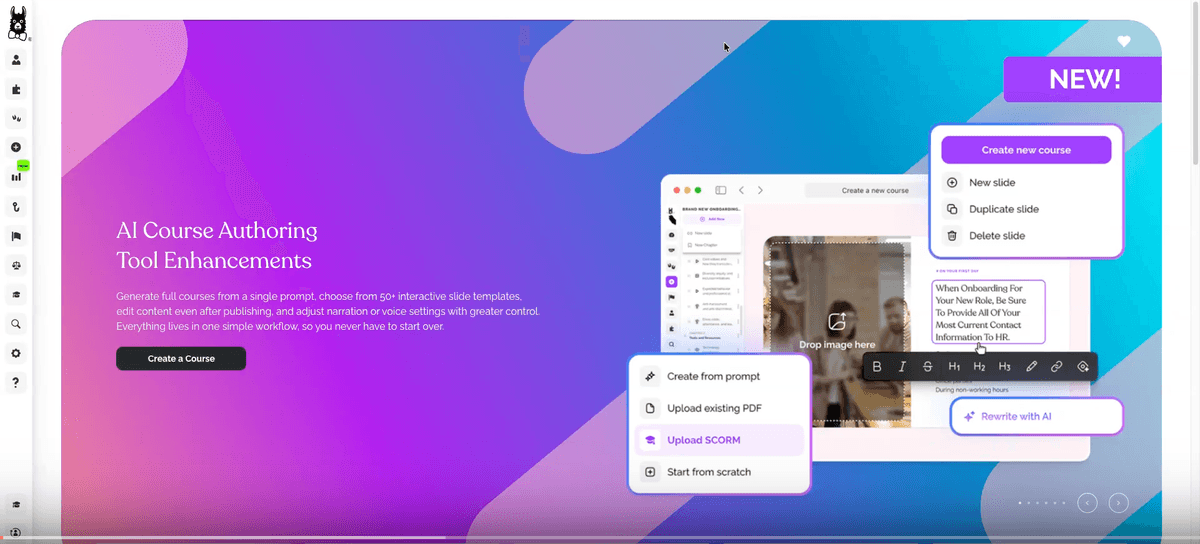1200x544 pixels.
Task: Click the white heart icon on the banner
Action: click(1124, 41)
